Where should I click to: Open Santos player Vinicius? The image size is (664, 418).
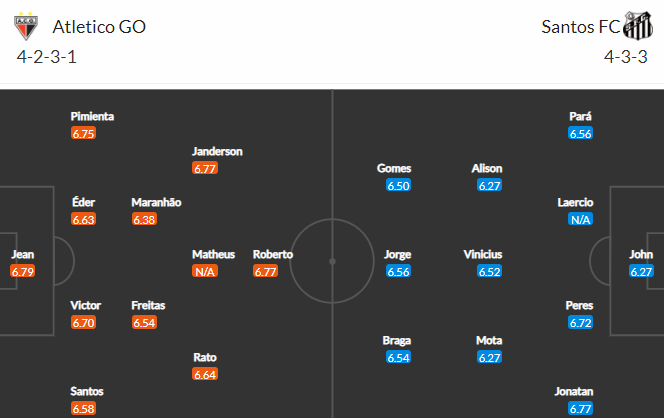(x=483, y=254)
